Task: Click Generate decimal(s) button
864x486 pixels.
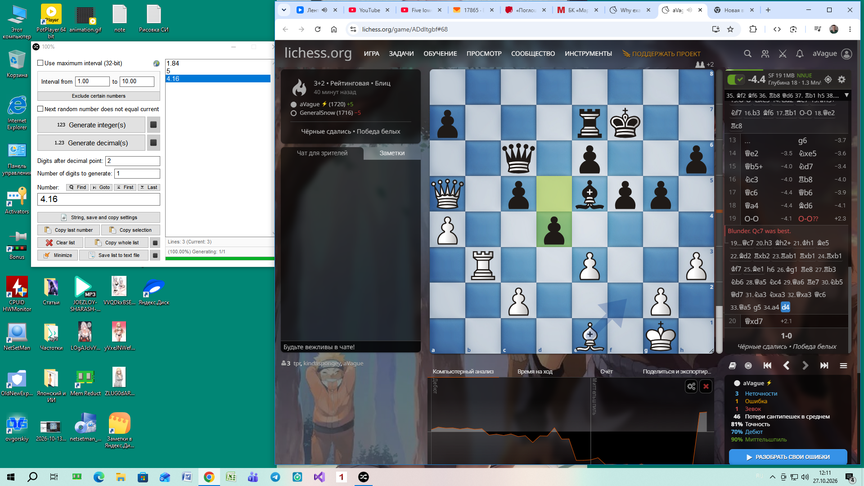Action: (x=91, y=143)
